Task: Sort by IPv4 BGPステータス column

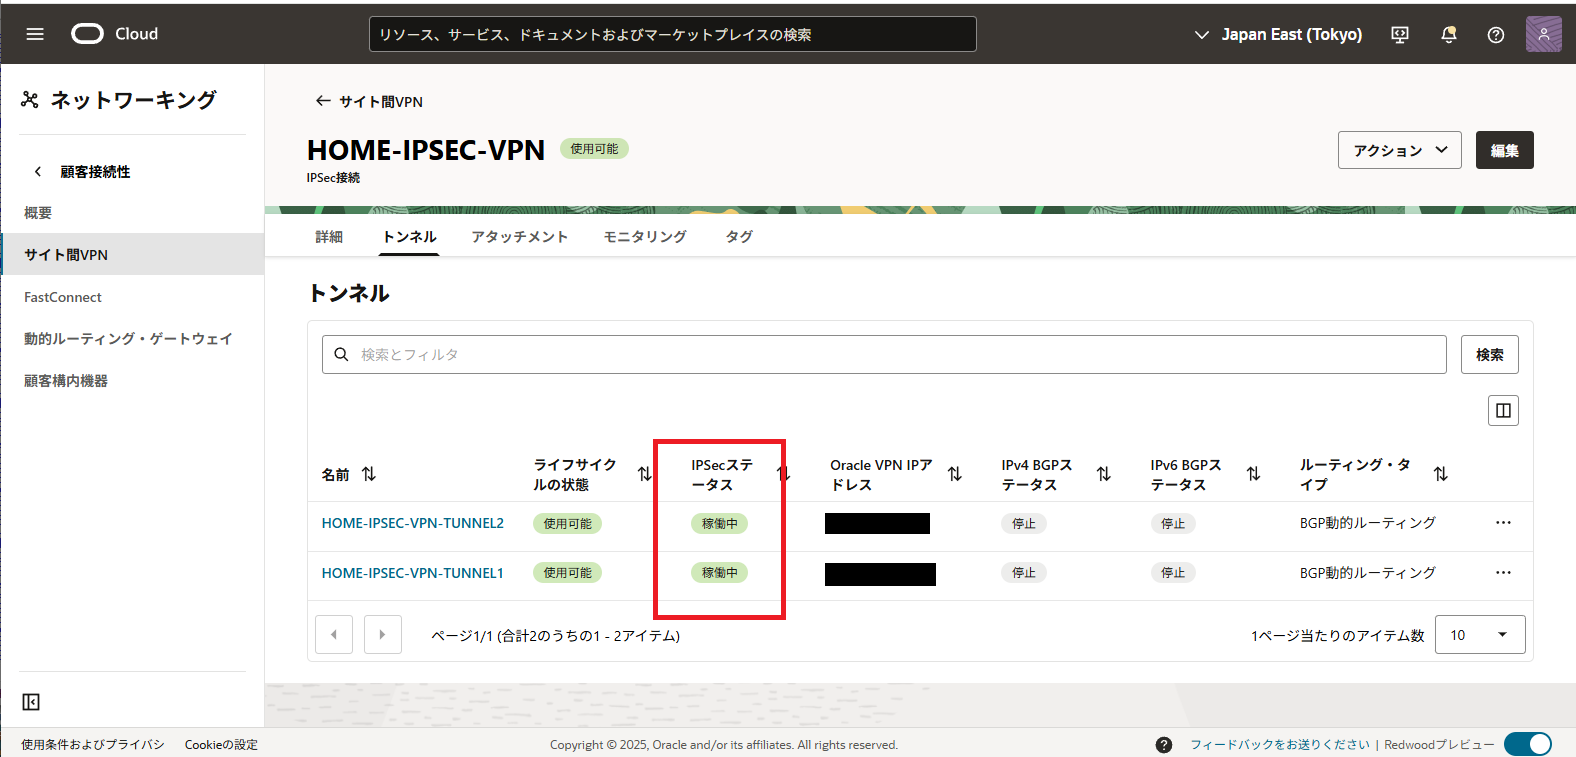Action: click(x=1104, y=474)
